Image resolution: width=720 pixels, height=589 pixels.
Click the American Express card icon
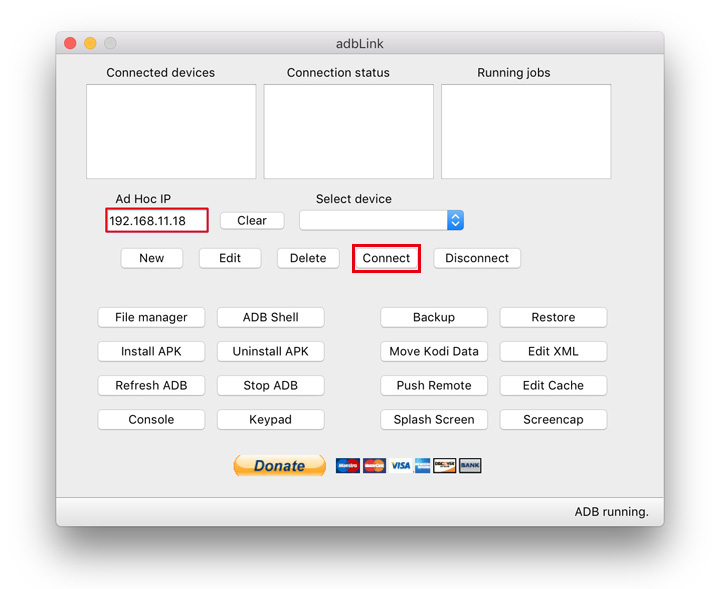click(x=422, y=466)
